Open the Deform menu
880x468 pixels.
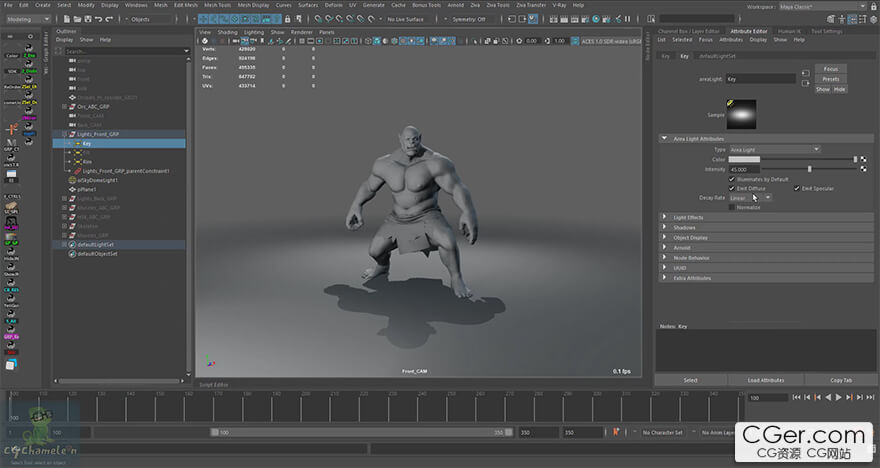click(x=333, y=5)
